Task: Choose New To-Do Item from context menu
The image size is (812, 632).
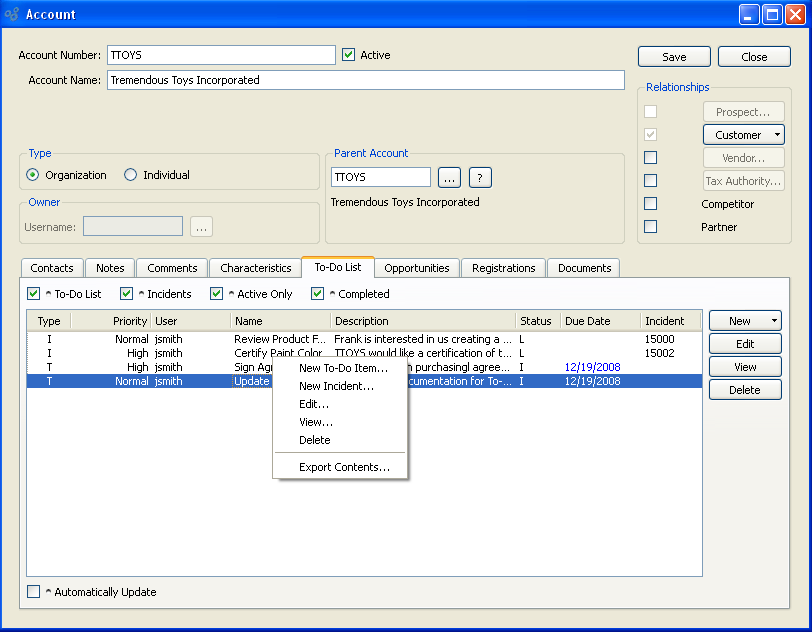Action: (343, 368)
